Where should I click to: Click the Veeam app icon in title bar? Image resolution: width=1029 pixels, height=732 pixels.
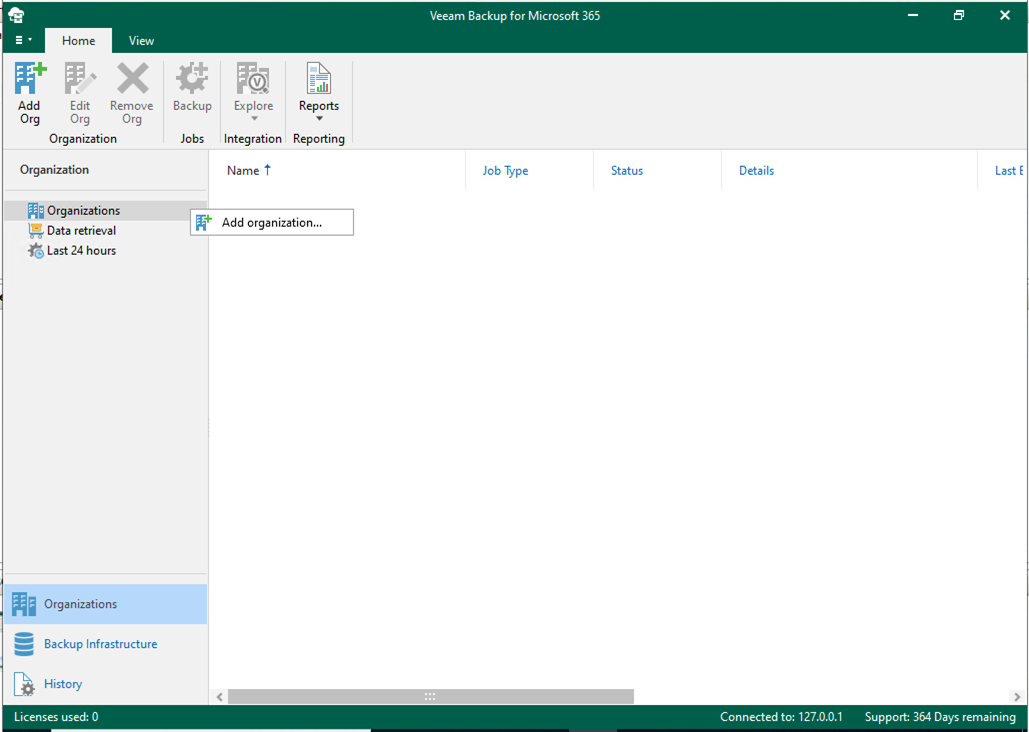[x=16, y=15]
